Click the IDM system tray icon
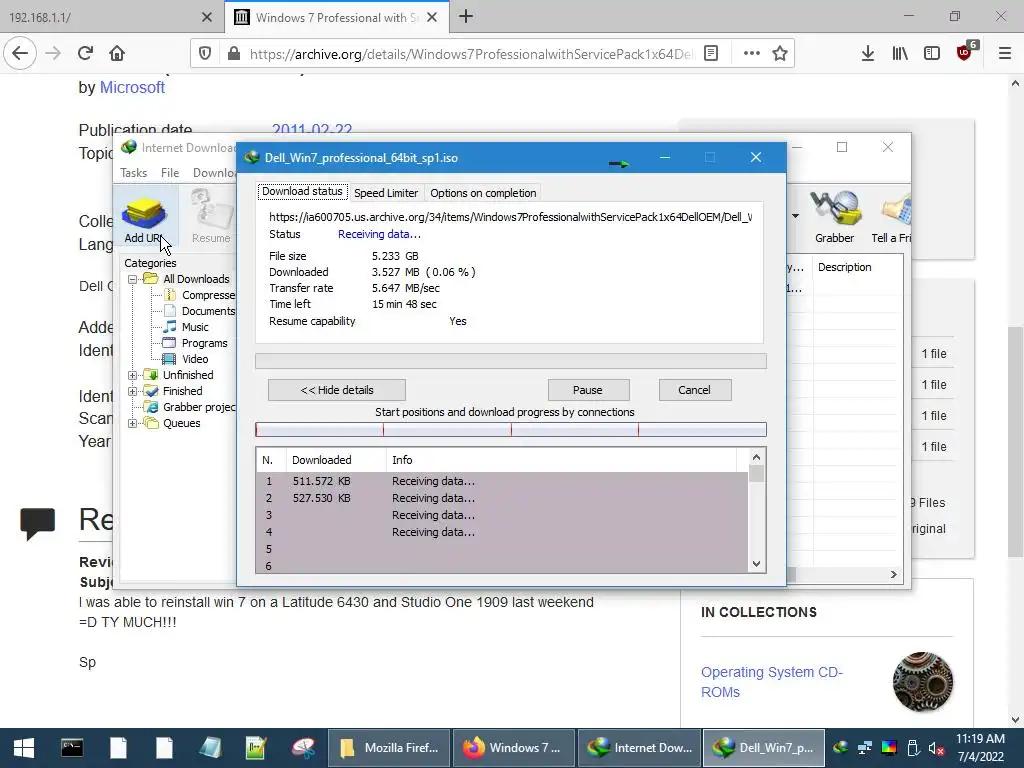Viewport: 1024px width, 768px height. (x=840, y=748)
